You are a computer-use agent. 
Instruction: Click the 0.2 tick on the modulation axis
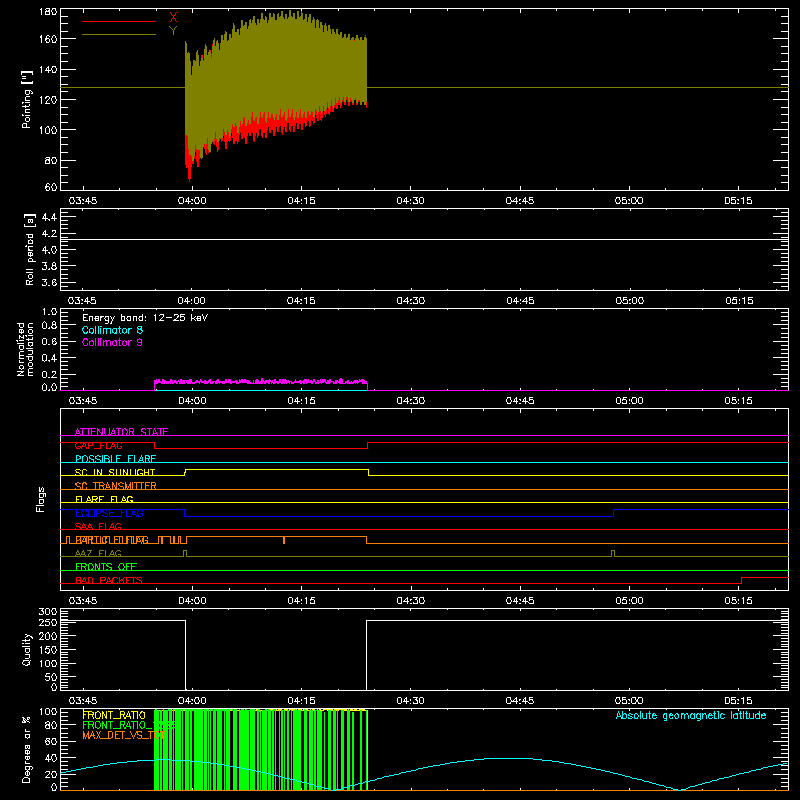tap(49, 374)
